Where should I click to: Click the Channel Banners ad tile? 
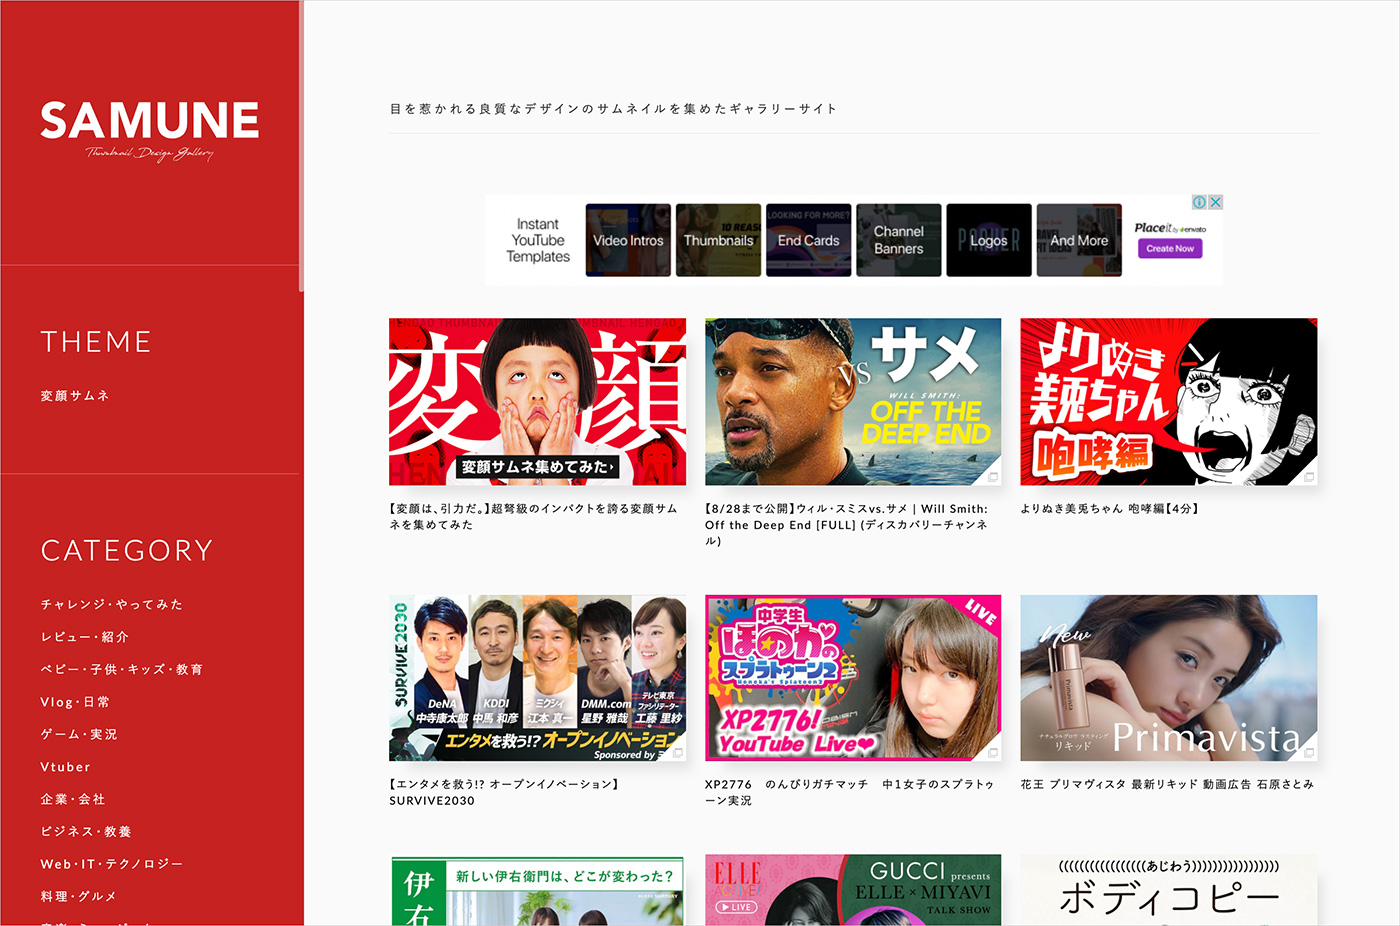pyautogui.click(x=898, y=240)
